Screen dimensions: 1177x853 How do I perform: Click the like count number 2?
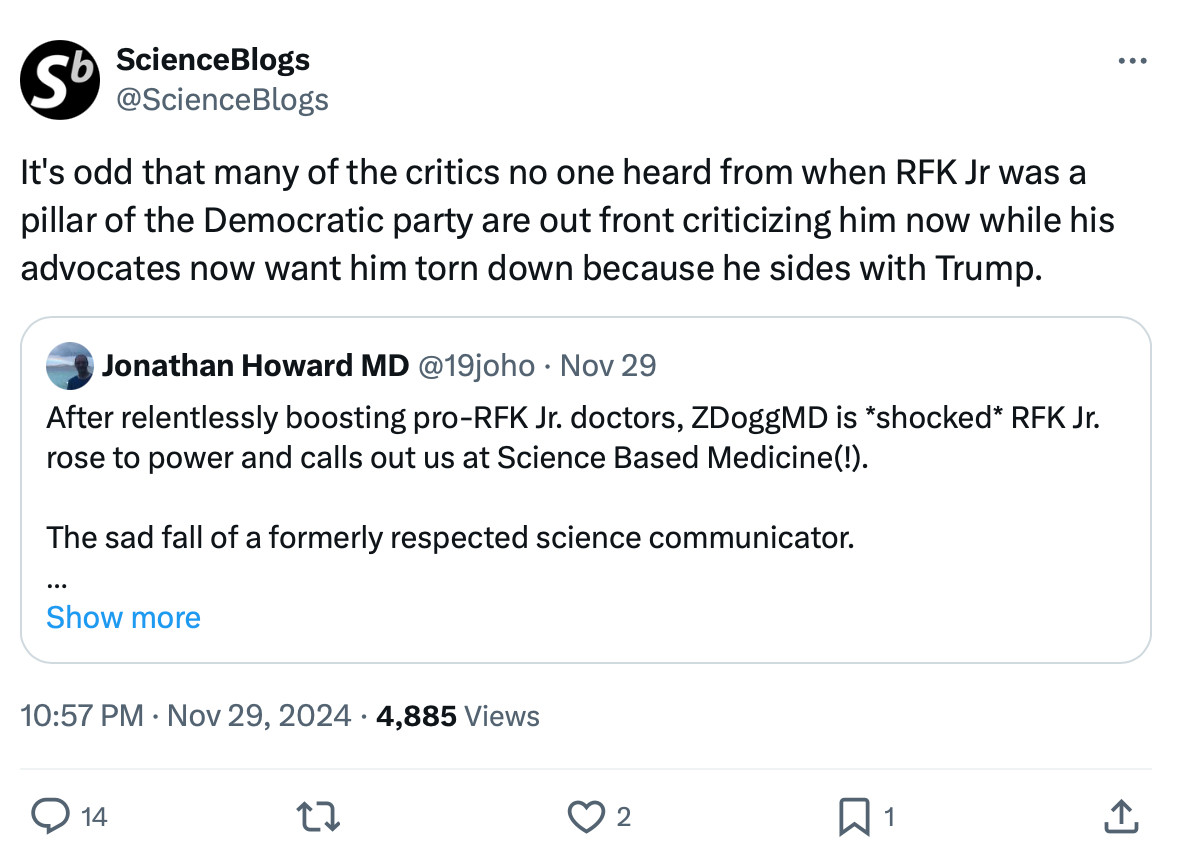coord(623,817)
